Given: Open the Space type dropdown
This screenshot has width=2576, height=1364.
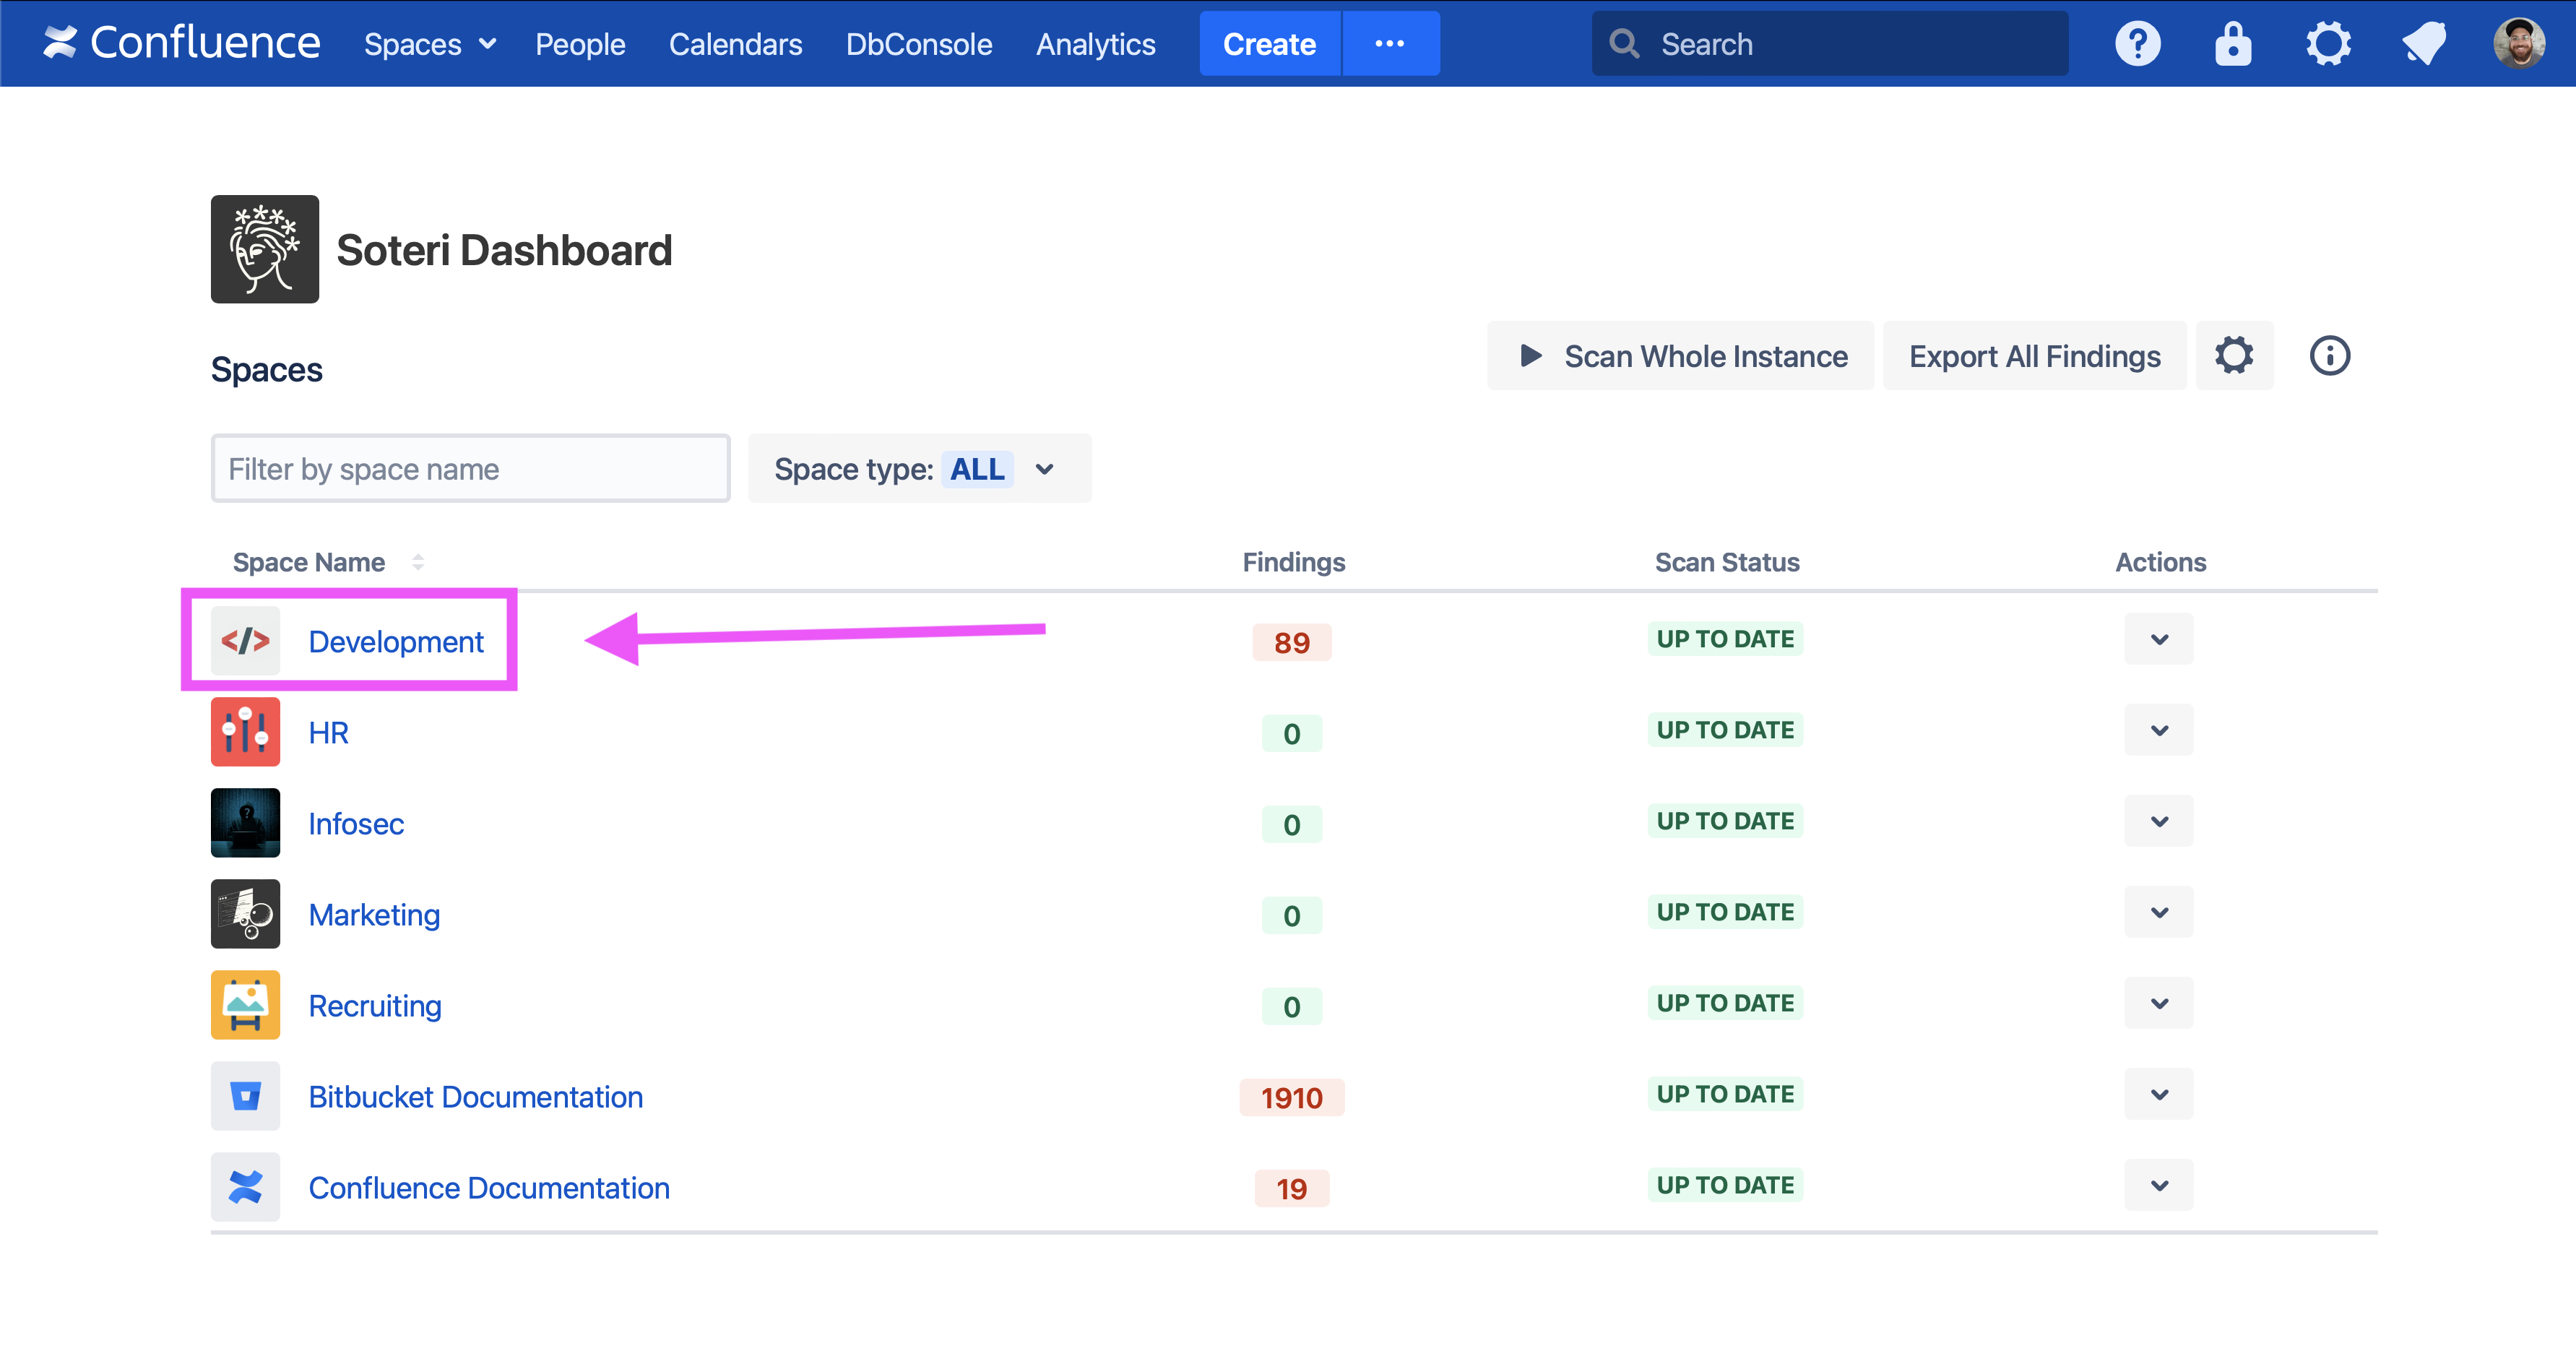Looking at the screenshot, I should pyautogui.click(x=918, y=469).
